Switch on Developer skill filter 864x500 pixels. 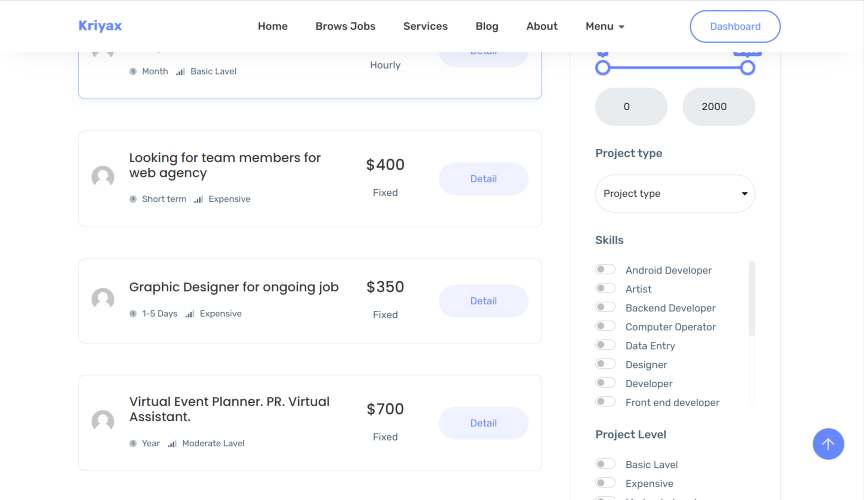pos(605,383)
